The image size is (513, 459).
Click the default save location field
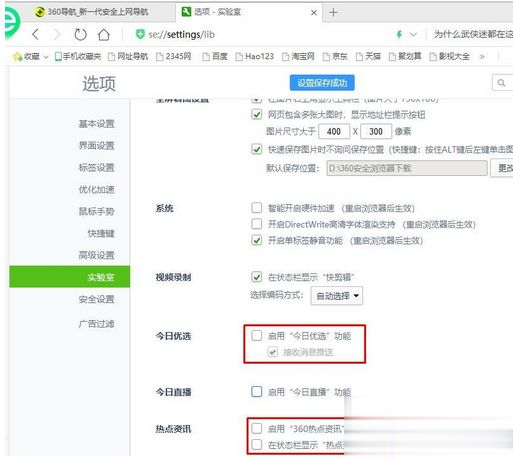pyautogui.click(x=407, y=168)
